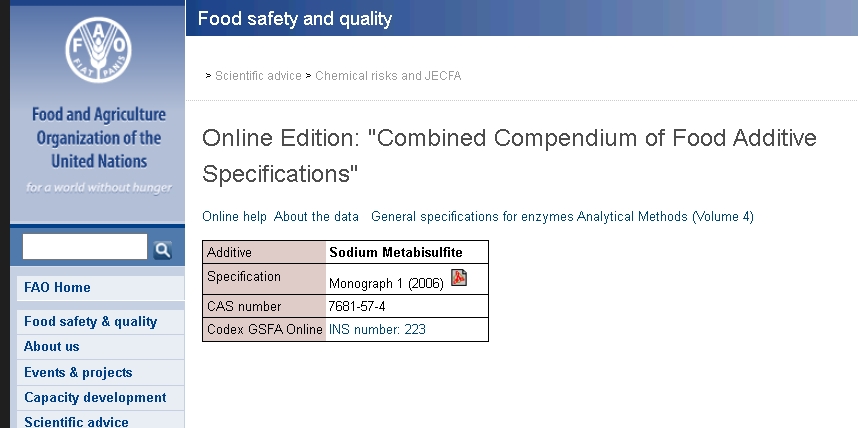Click the FAO logo emblem
The image size is (858, 428).
click(x=98, y=50)
